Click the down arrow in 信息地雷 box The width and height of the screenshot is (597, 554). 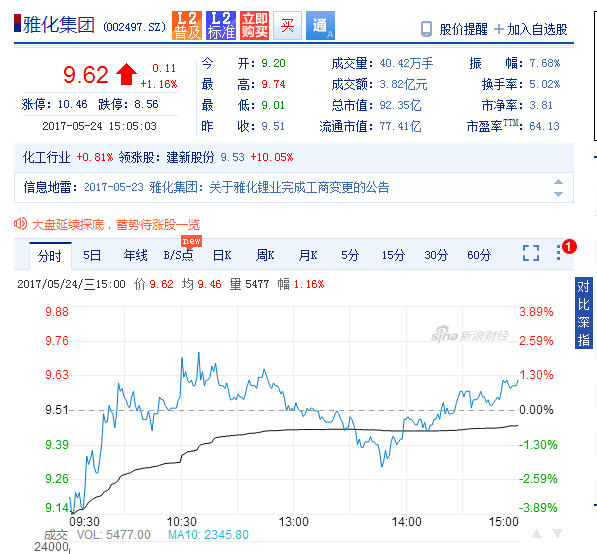pyautogui.click(x=558, y=194)
